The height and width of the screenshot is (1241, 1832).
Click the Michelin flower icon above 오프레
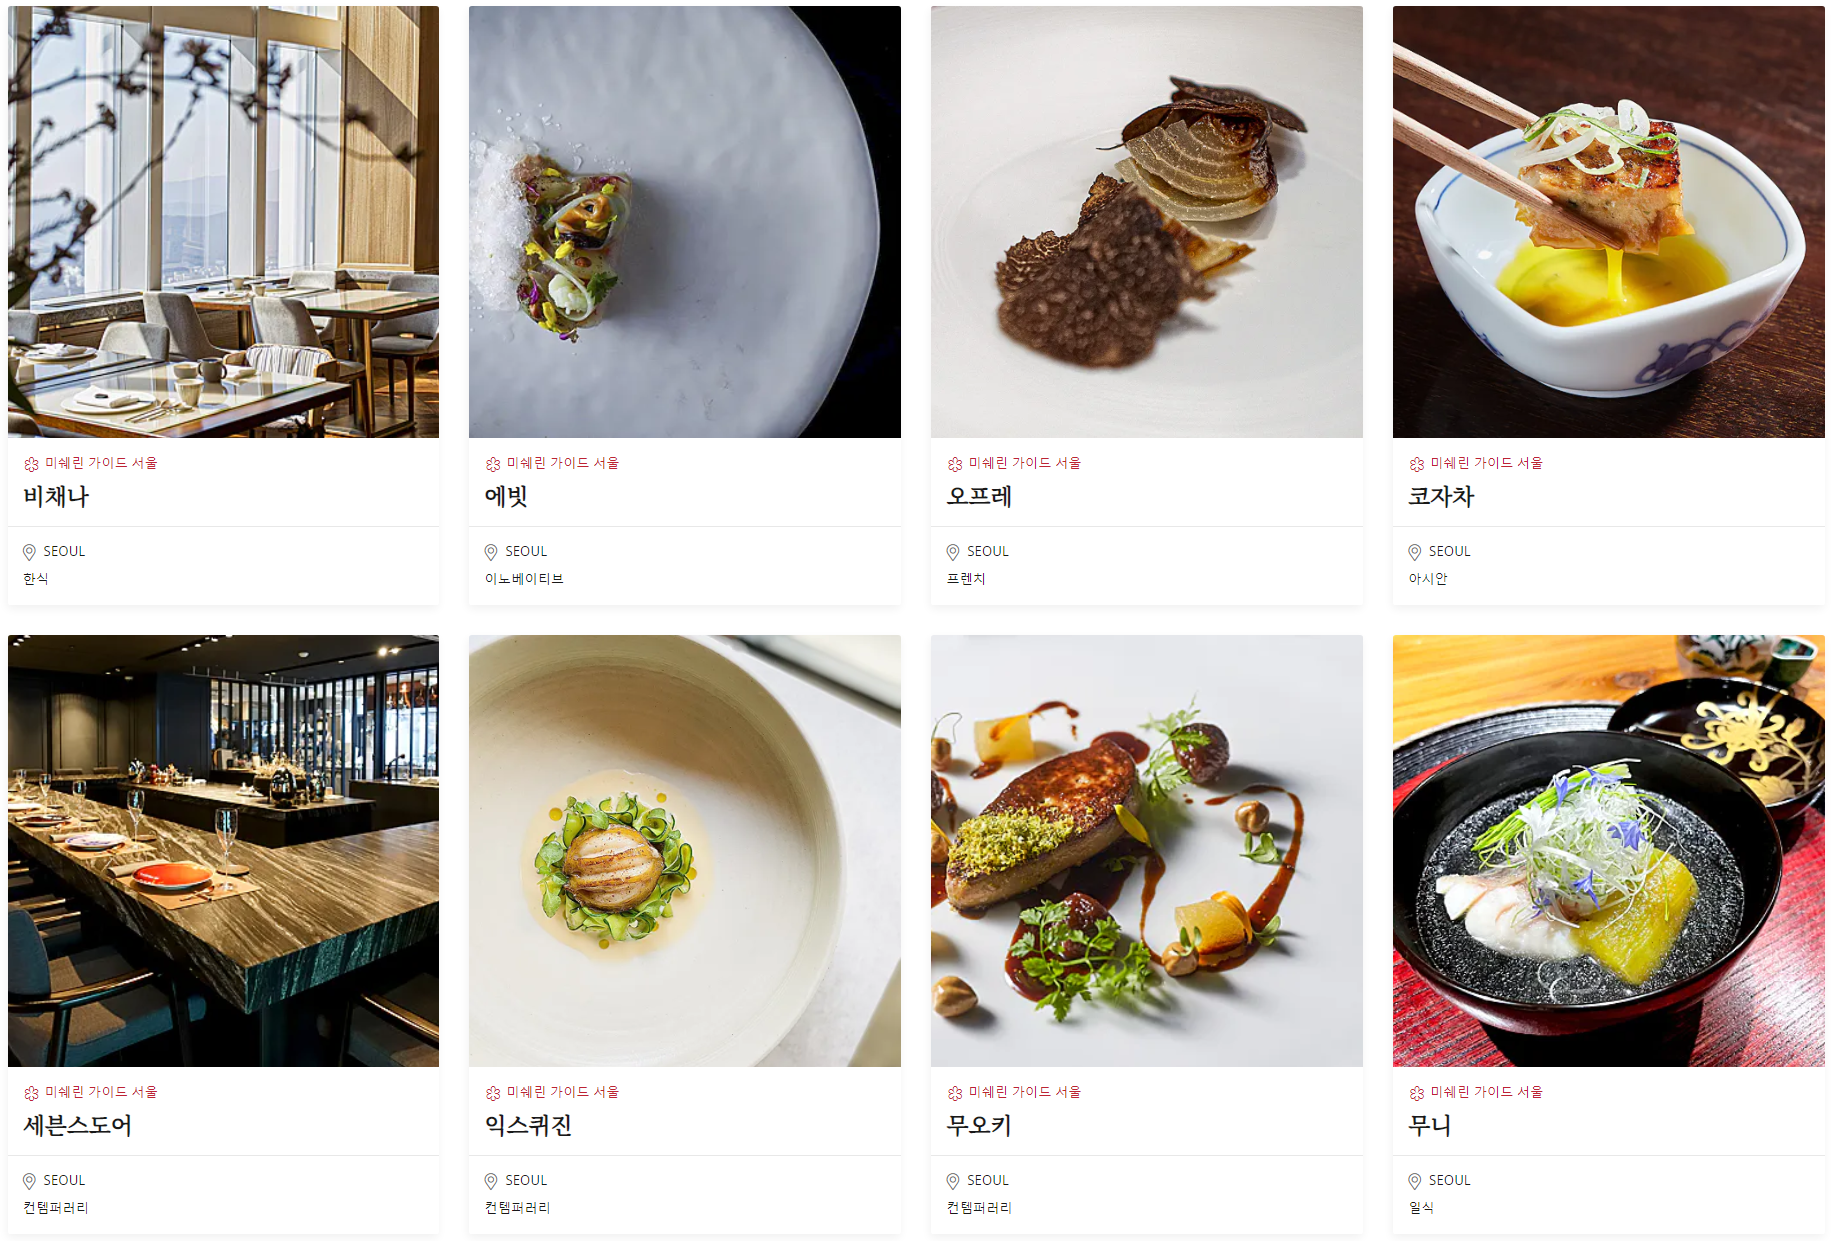click(x=955, y=464)
